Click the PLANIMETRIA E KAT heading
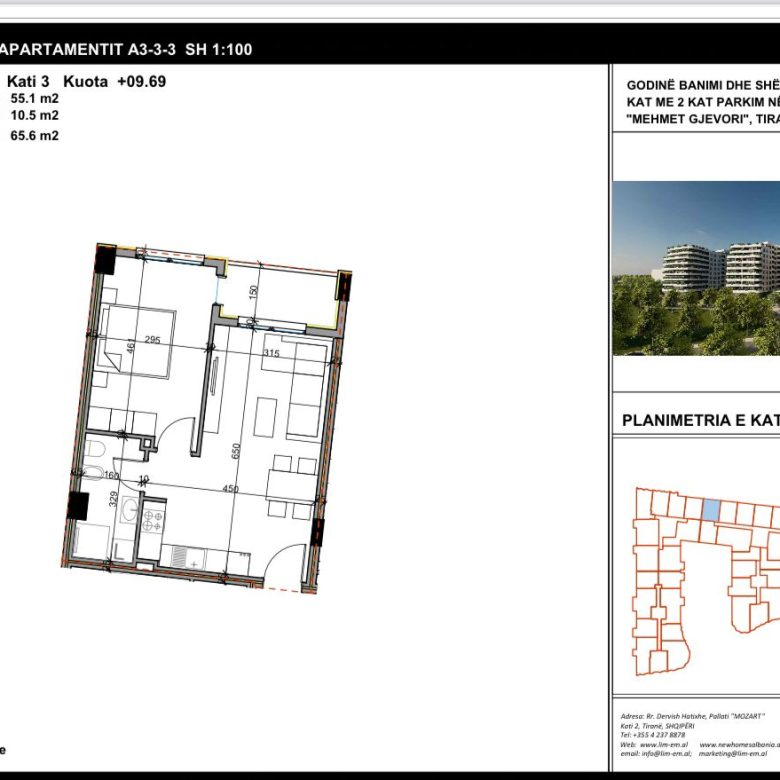The image size is (780, 780). pos(700,420)
